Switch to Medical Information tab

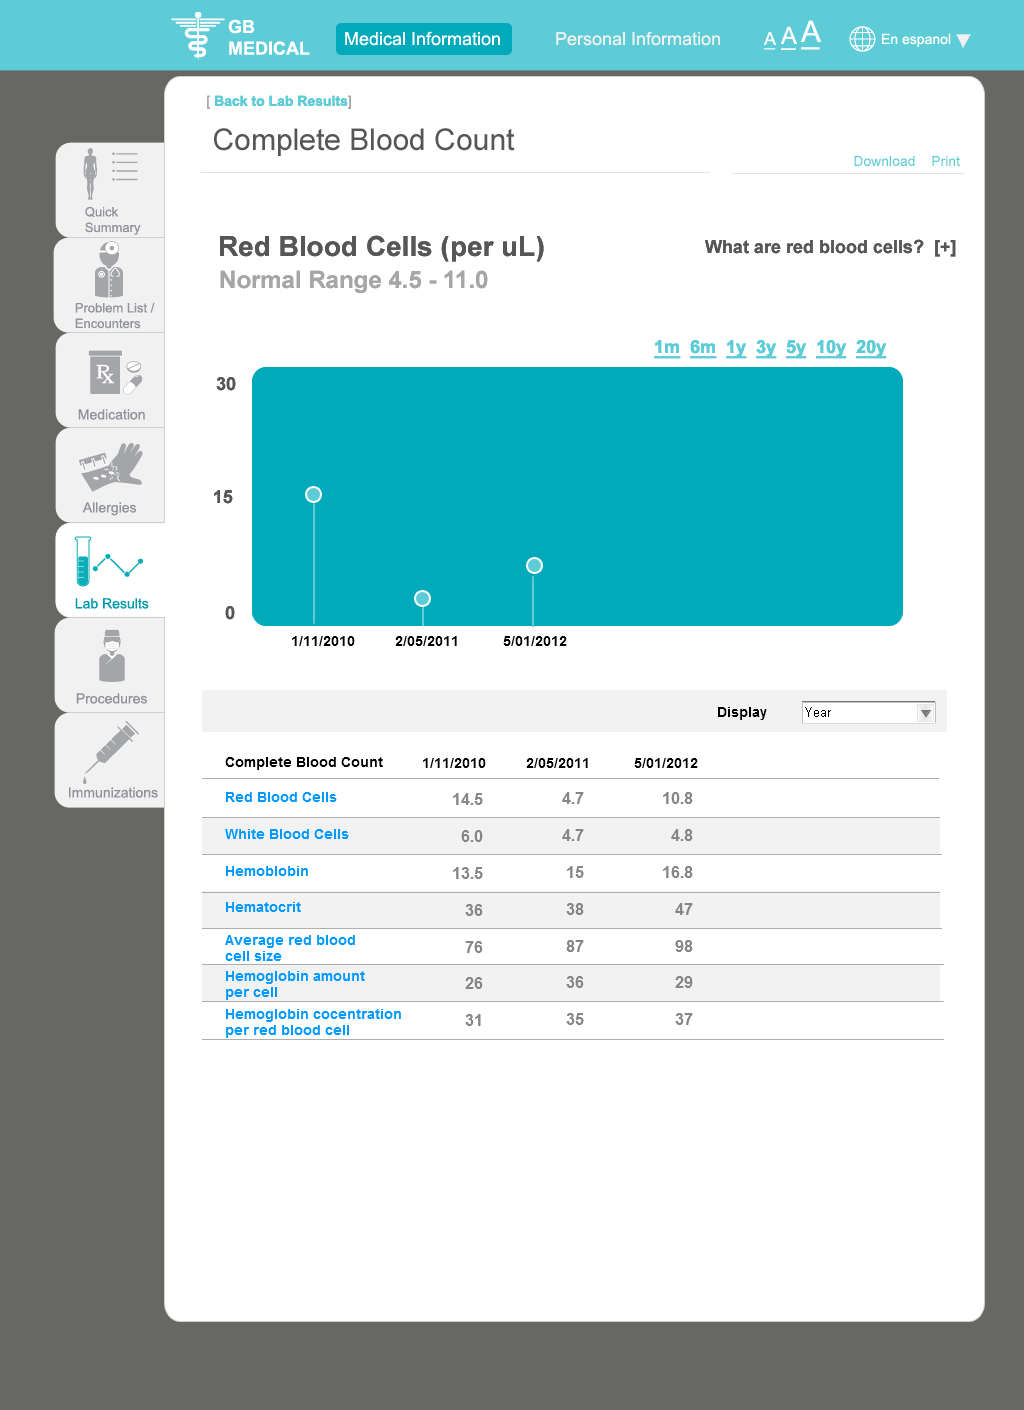pos(423,39)
